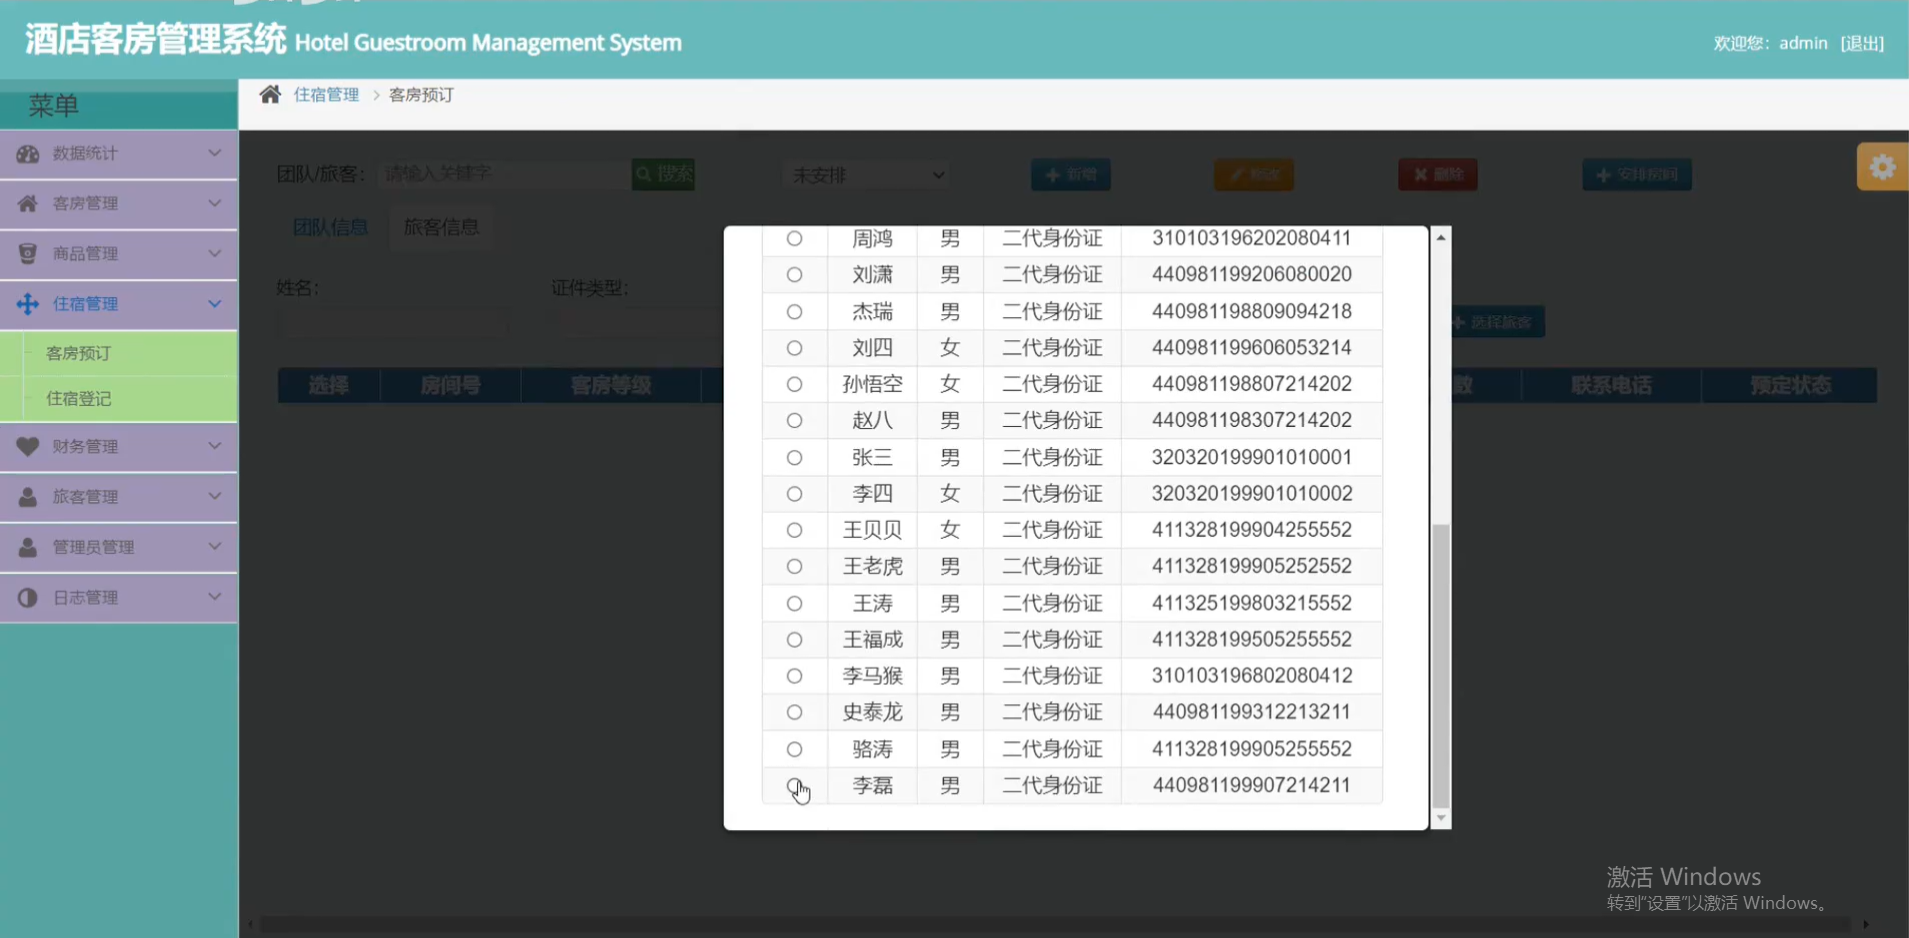Image resolution: width=1909 pixels, height=938 pixels.
Task: Open the 财务管理 sidebar menu
Action: coord(118,447)
